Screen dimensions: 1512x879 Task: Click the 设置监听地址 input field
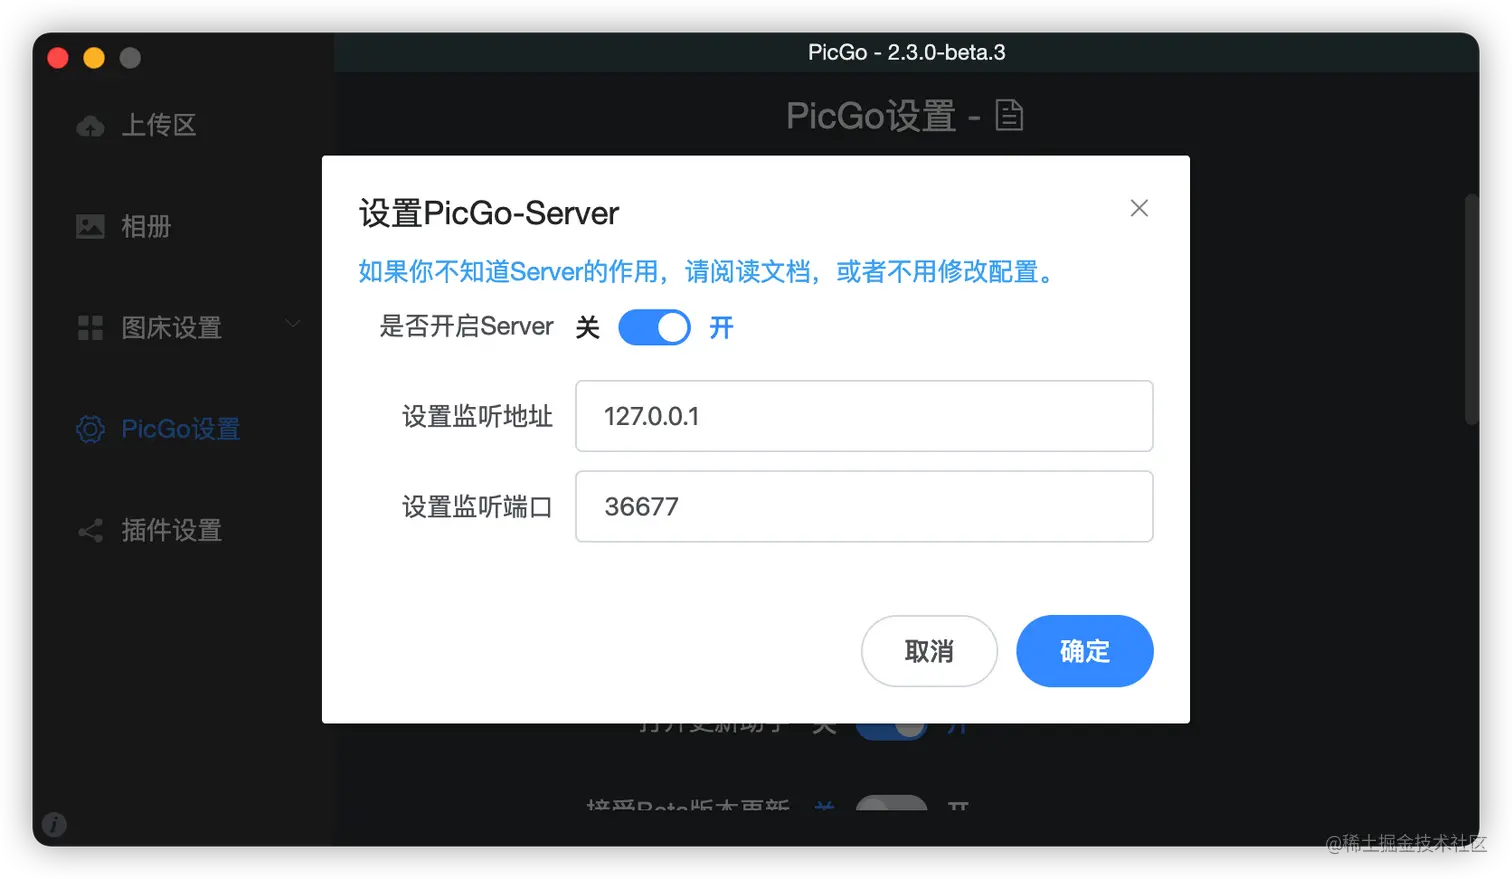[x=864, y=416]
